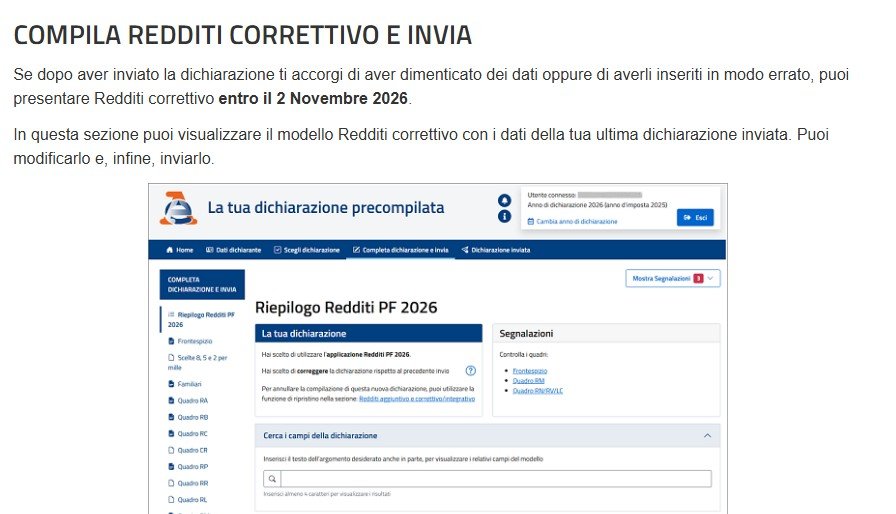Viewport: 896px width, 514px height.
Task: Expand Mostra Segnalazioni dropdown
Action: tap(673, 279)
